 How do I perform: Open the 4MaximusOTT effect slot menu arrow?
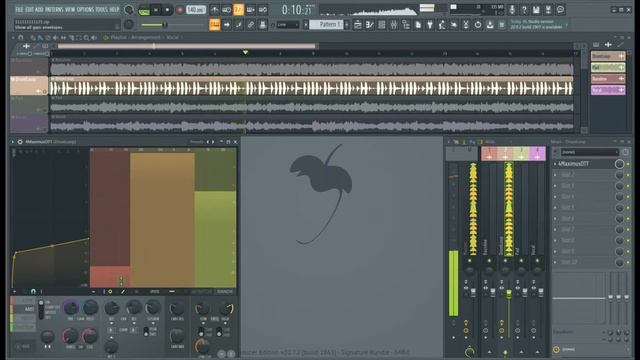click(x=555, y=164)
